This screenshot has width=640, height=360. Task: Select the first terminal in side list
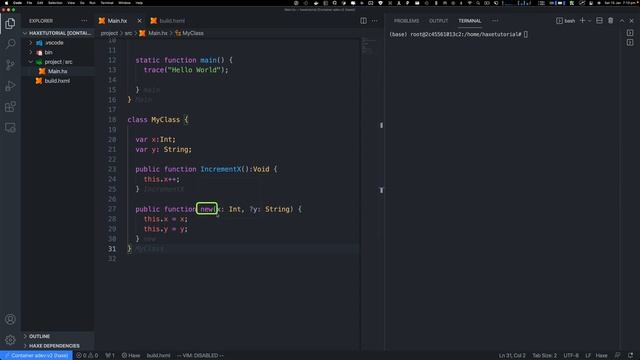click(x=630, y=32)
